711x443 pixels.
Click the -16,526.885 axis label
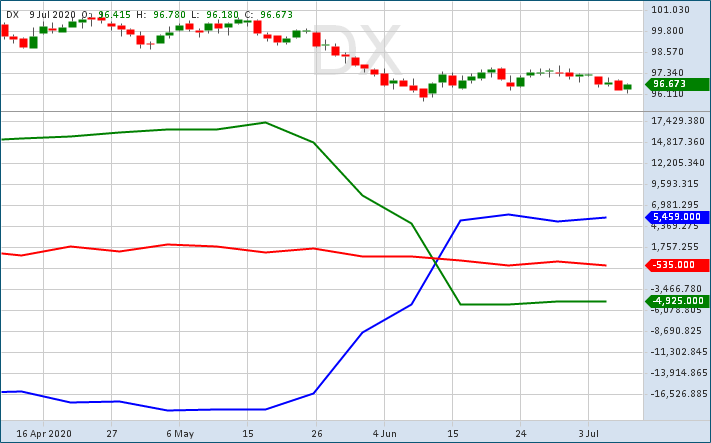[x=679, y=394]
